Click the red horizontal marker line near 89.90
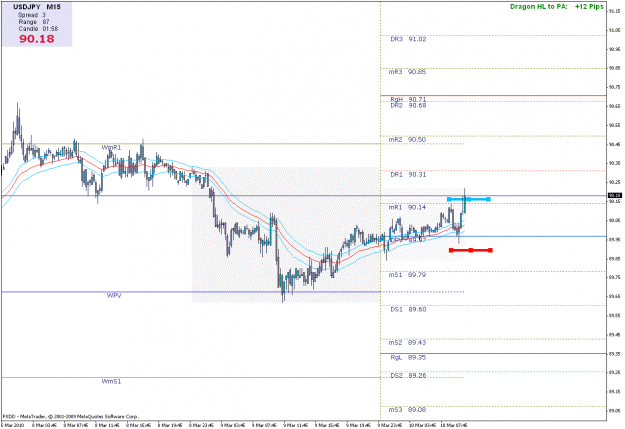The width and height of the screenshot is (625, 429). (x=471, y=250)
